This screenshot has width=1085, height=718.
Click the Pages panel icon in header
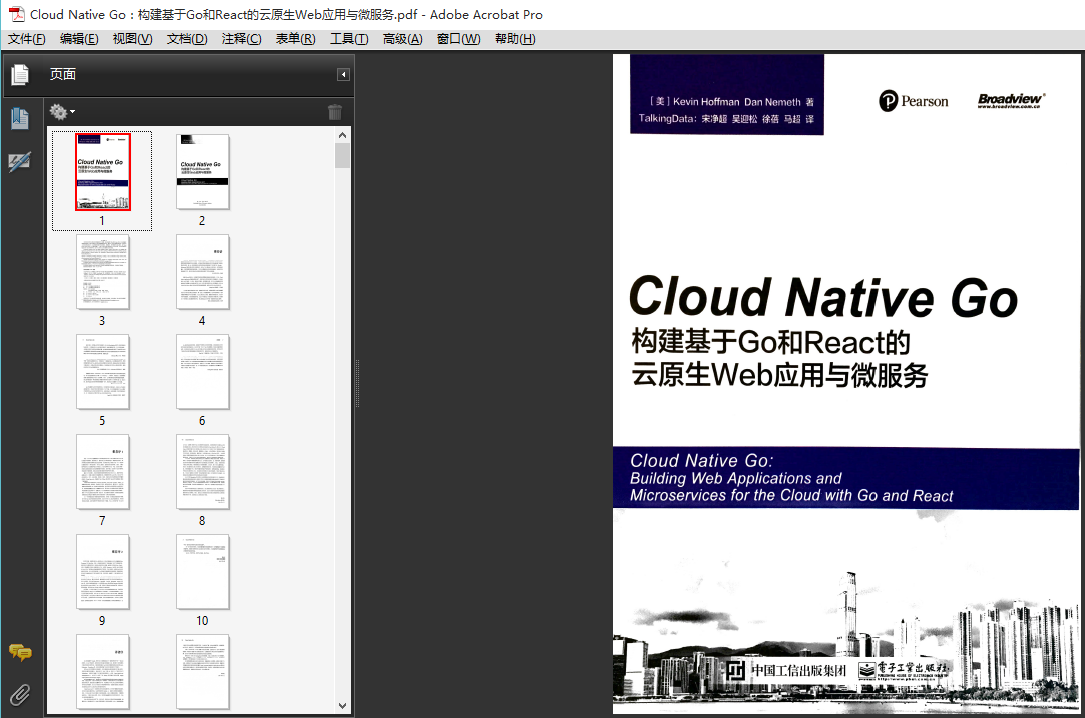20,74
